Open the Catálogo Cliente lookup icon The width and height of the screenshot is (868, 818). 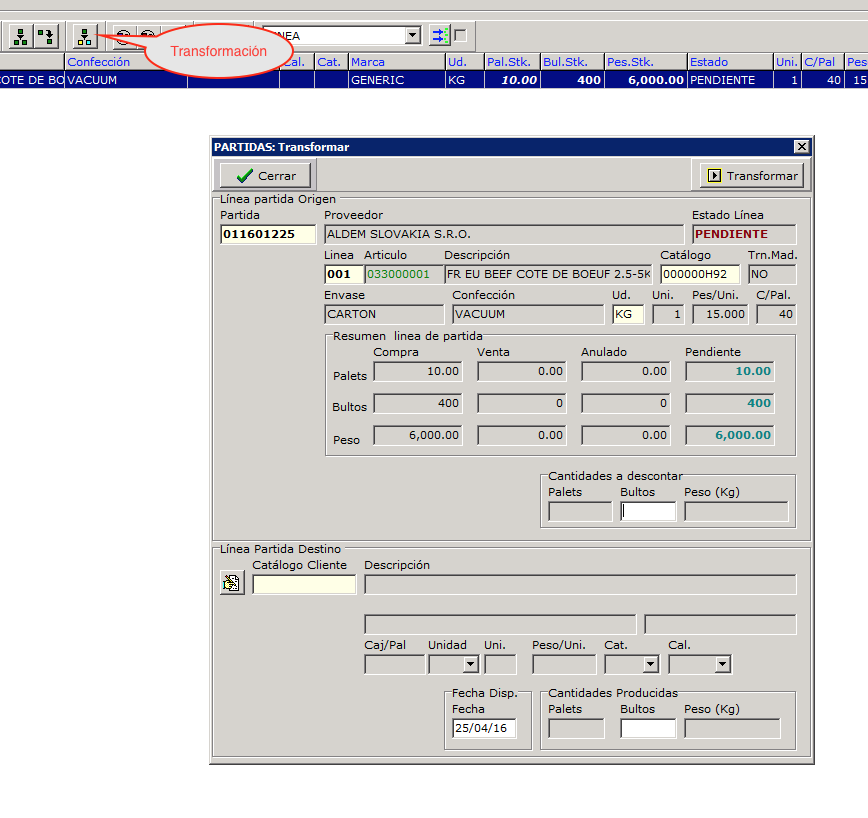click(232, 584)
